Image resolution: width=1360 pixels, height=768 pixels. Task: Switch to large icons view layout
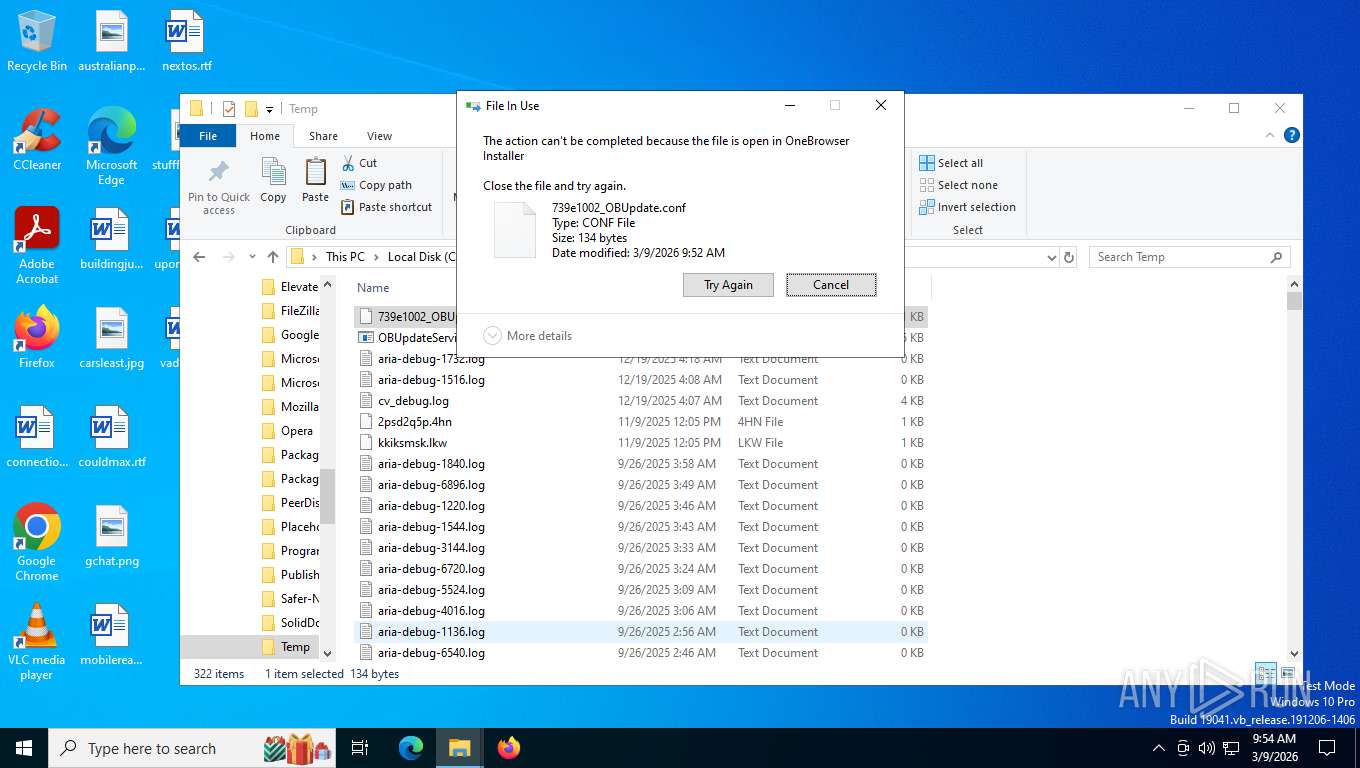(x=1288, y=674)
